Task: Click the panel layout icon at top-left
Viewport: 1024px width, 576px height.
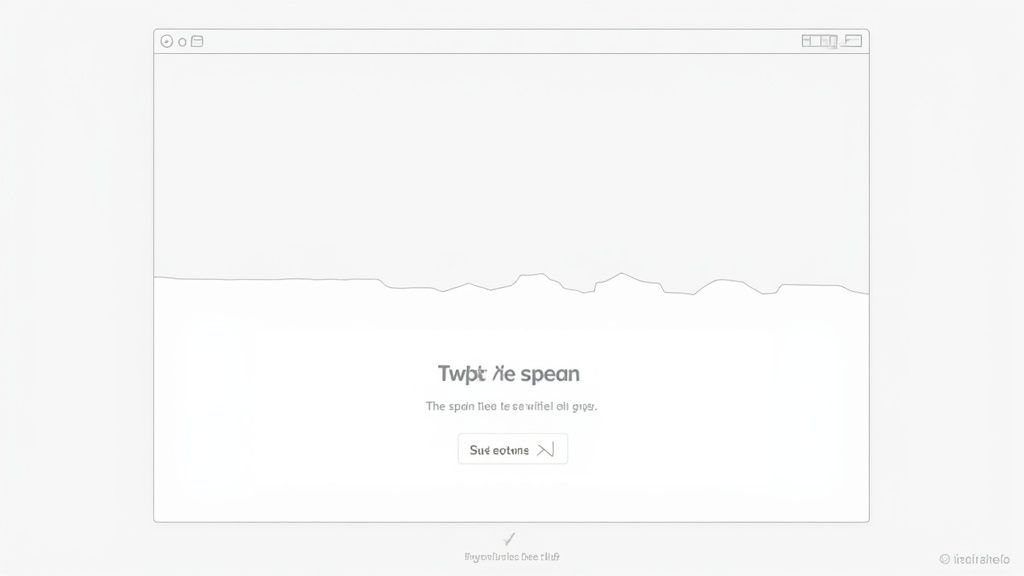Action: (197, 41)
